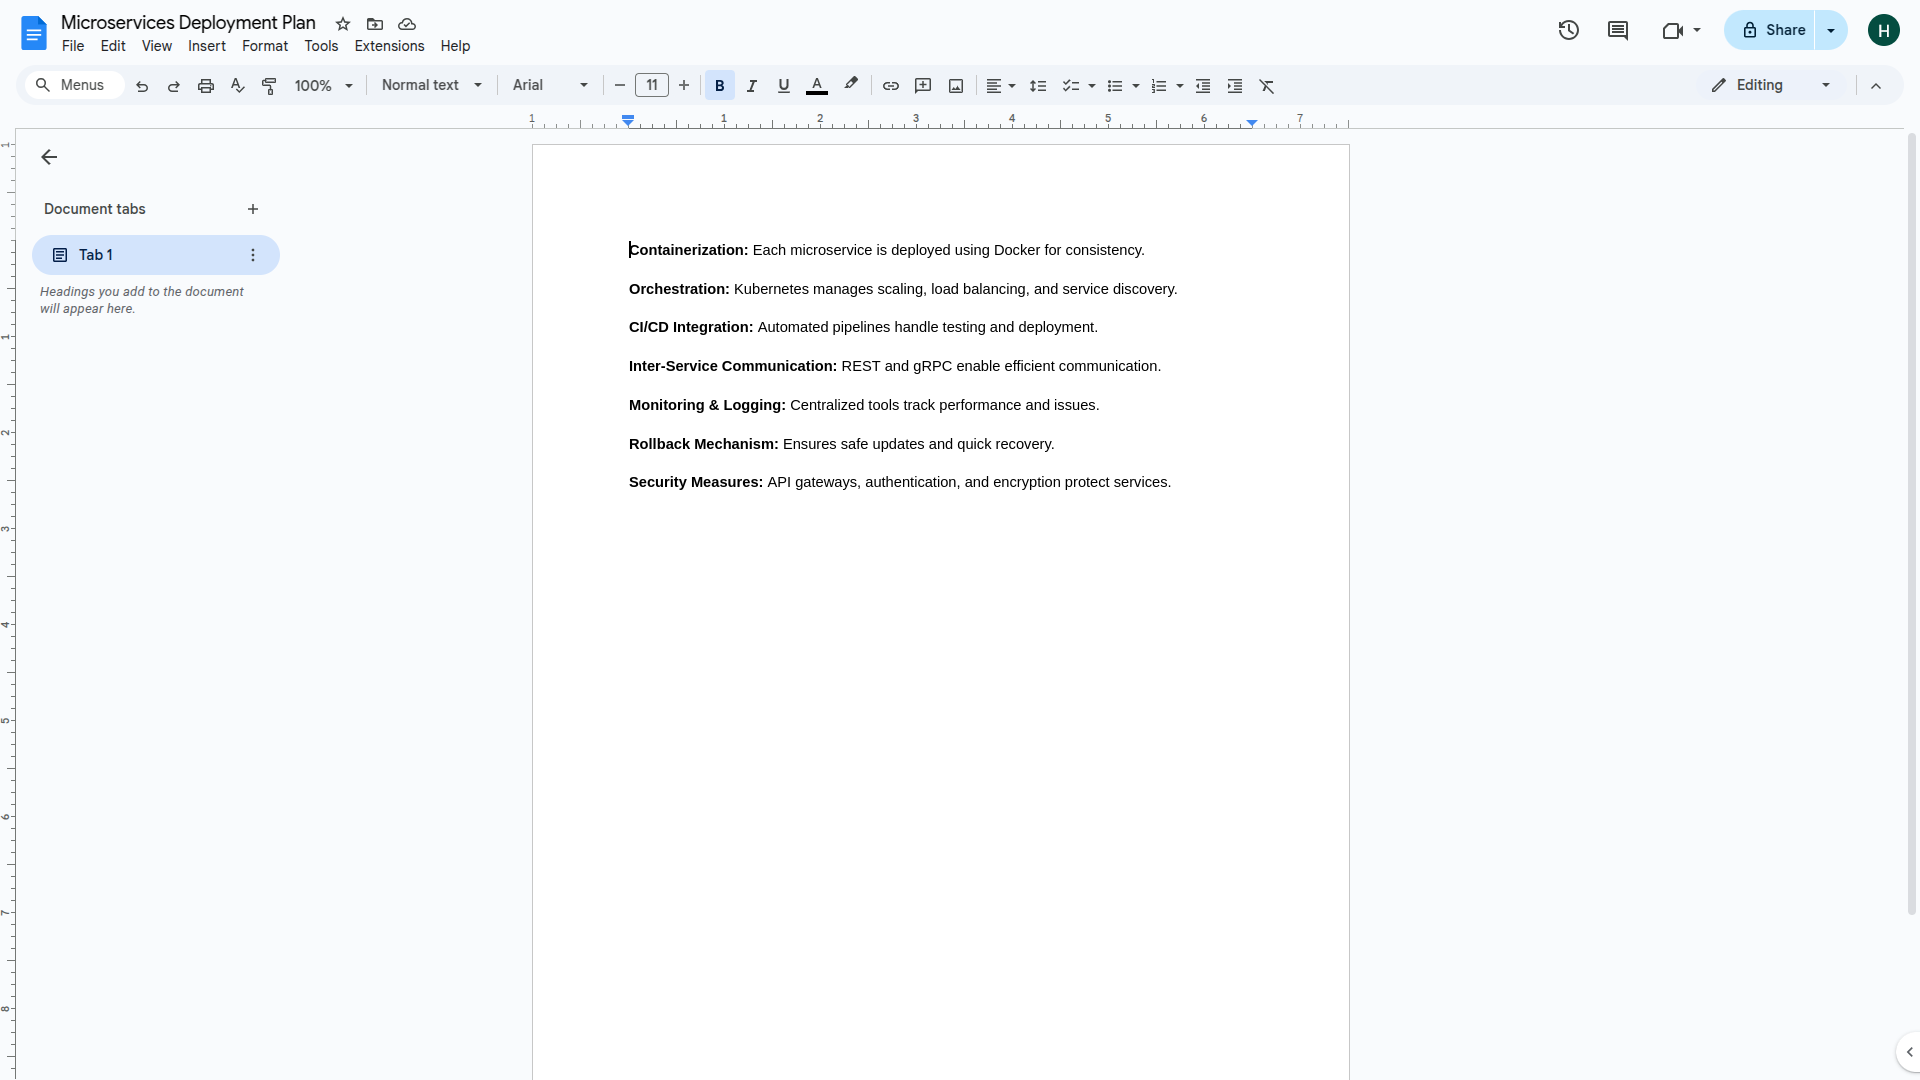The width and height of the screenshot is (1920, 1080).
Task: Click the spelling and grammar check icon
Action: tap(237, 86)
